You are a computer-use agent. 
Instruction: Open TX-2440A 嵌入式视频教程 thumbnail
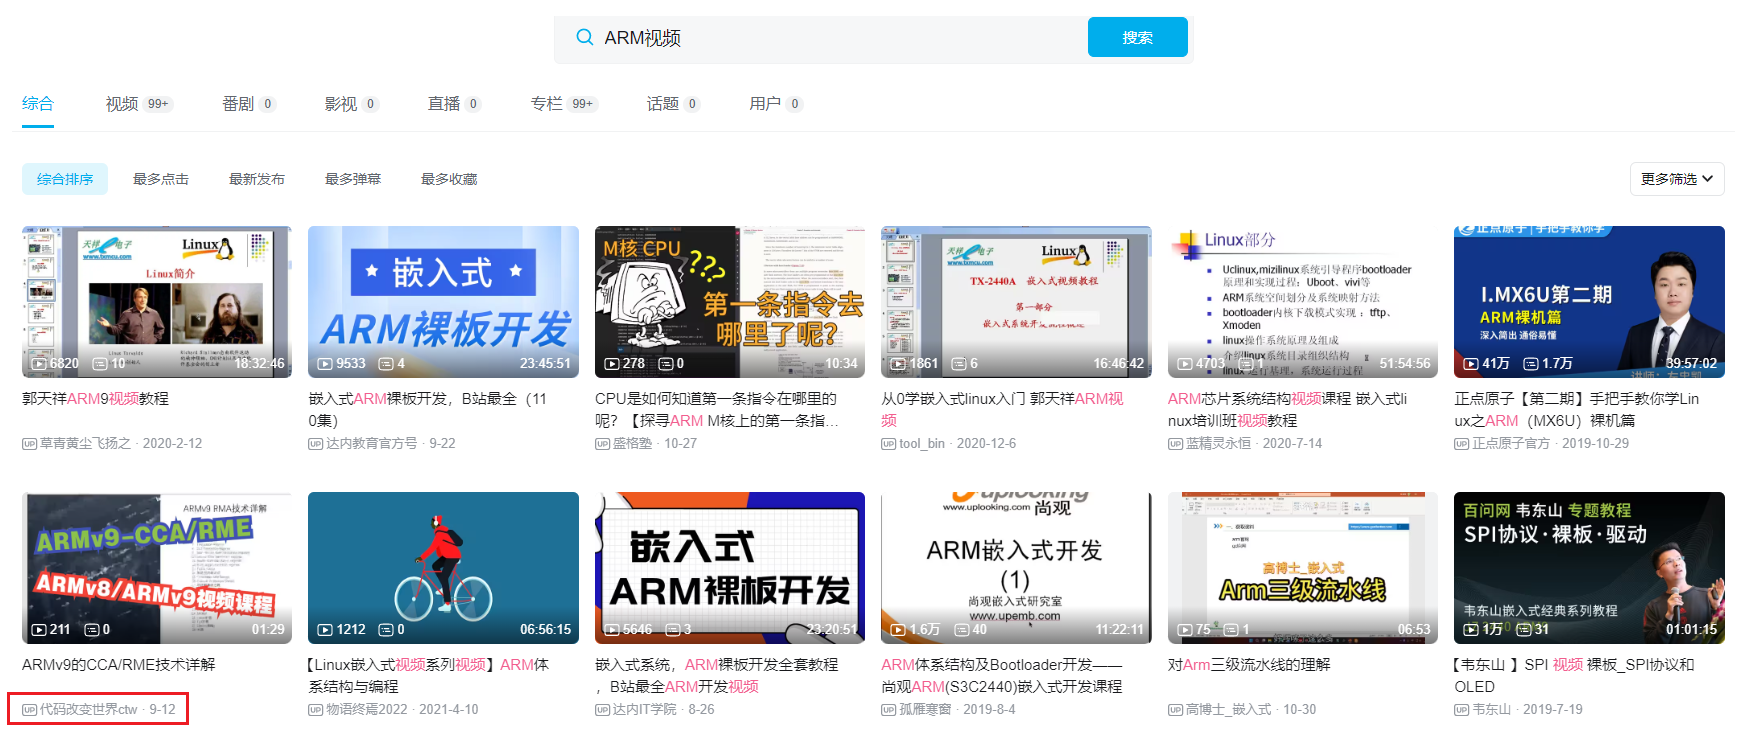[1016, 302]
